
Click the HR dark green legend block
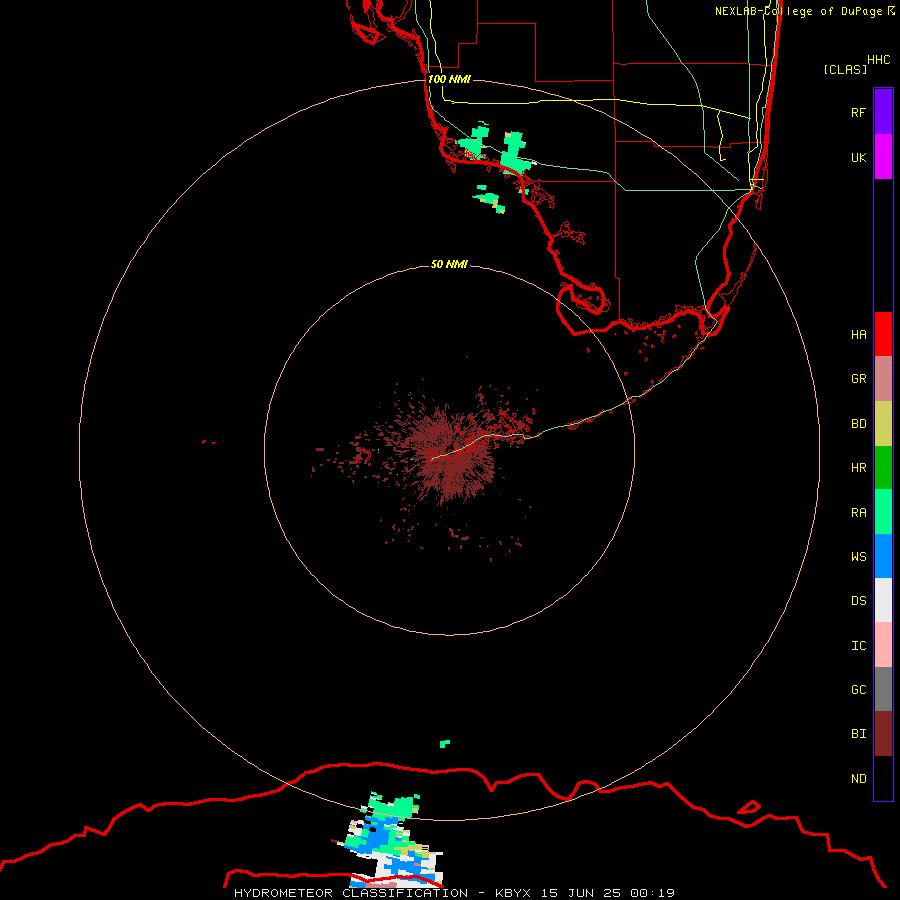(x=883, y=468)
